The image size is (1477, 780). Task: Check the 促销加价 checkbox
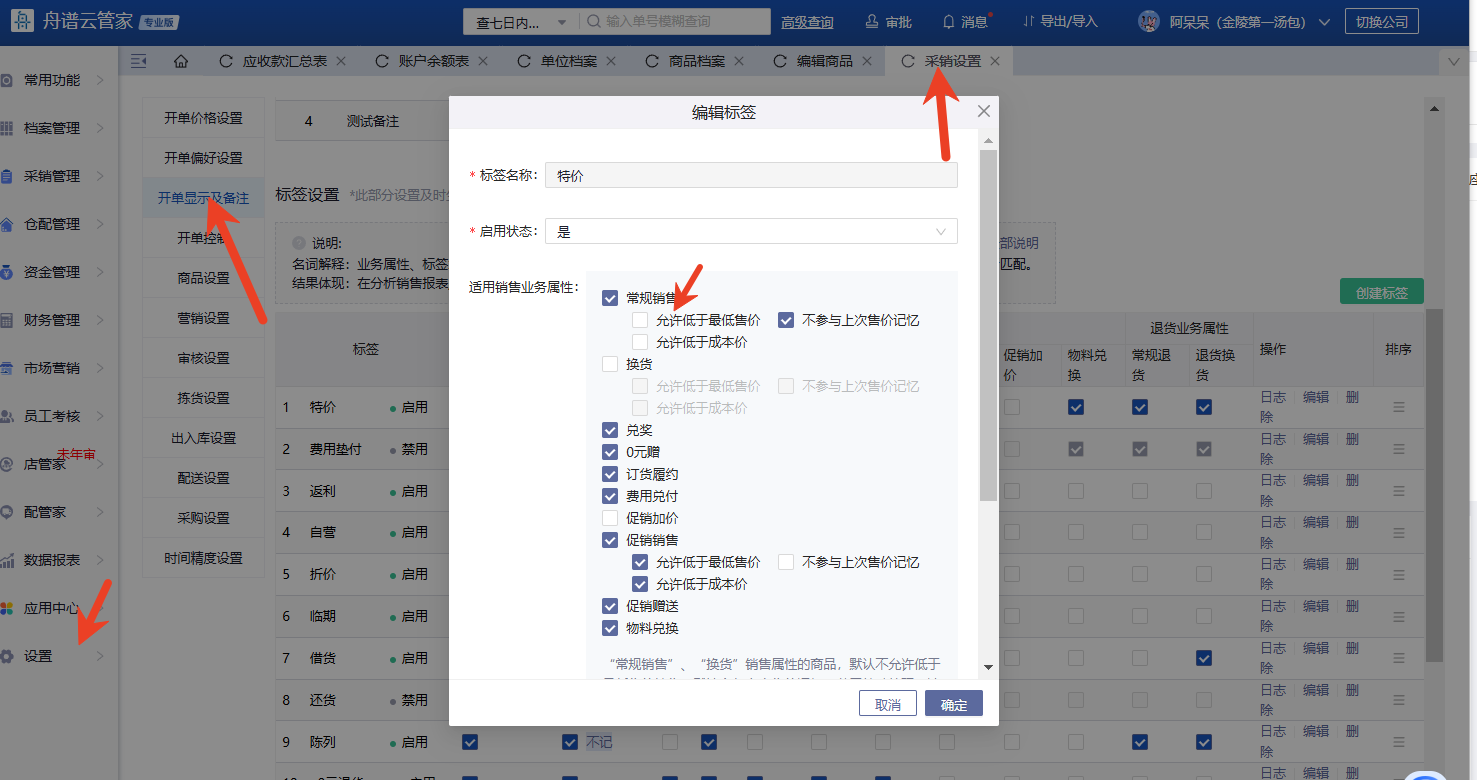(610, 518)
